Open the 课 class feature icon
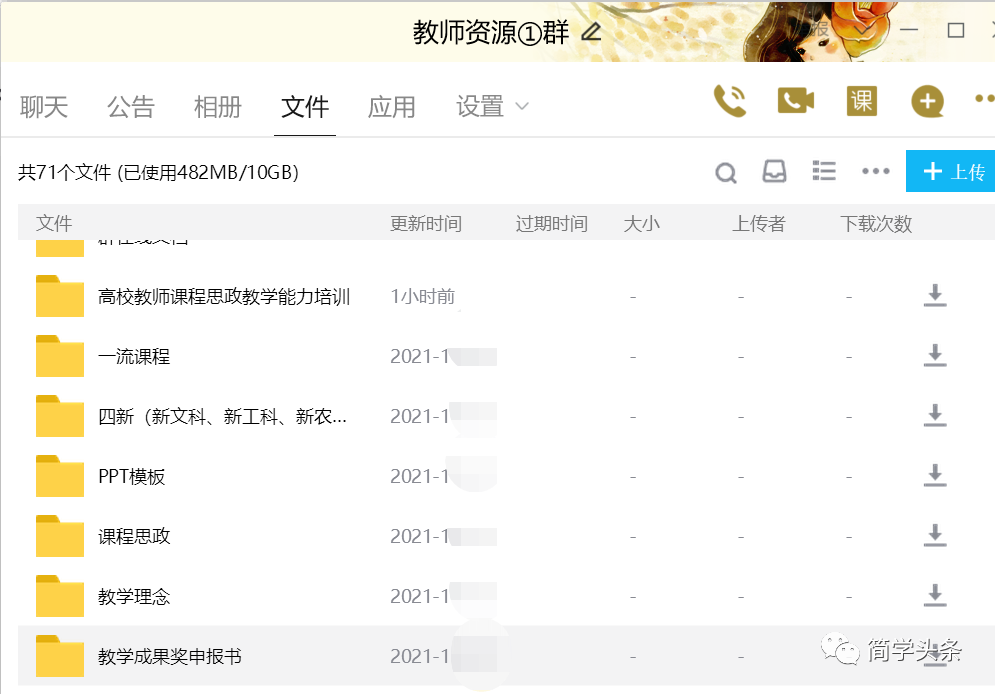Image resolution: width=995 pixels, height=694 pixels. [x=862, y=101]
